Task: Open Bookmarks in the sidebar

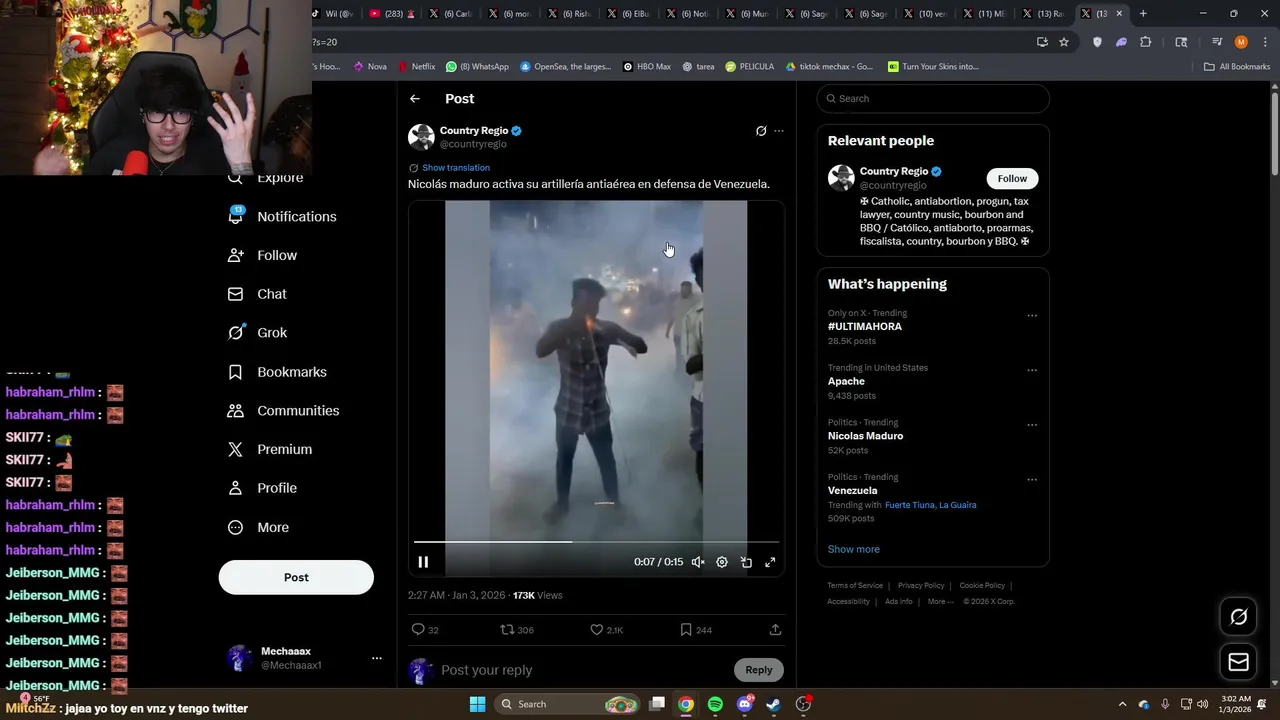Action: pyautogui.click(x=278, y=372)
